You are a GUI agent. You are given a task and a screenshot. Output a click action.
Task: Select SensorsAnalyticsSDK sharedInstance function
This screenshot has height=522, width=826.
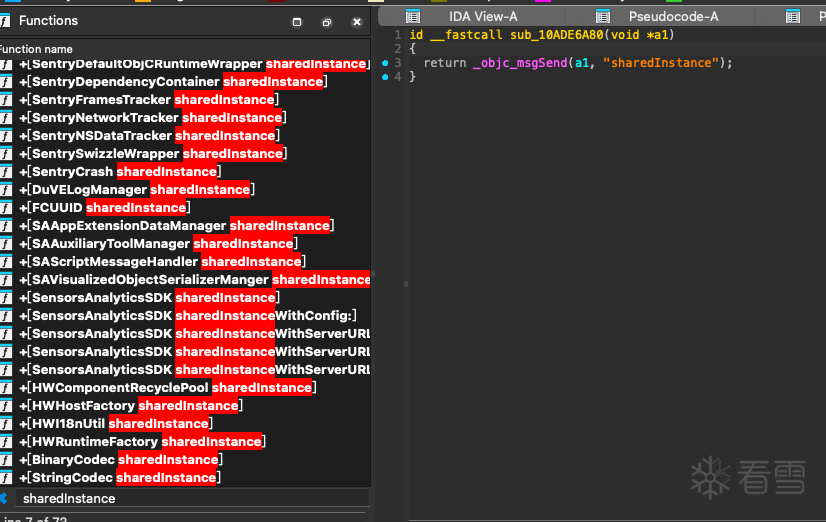click(185, 297)
